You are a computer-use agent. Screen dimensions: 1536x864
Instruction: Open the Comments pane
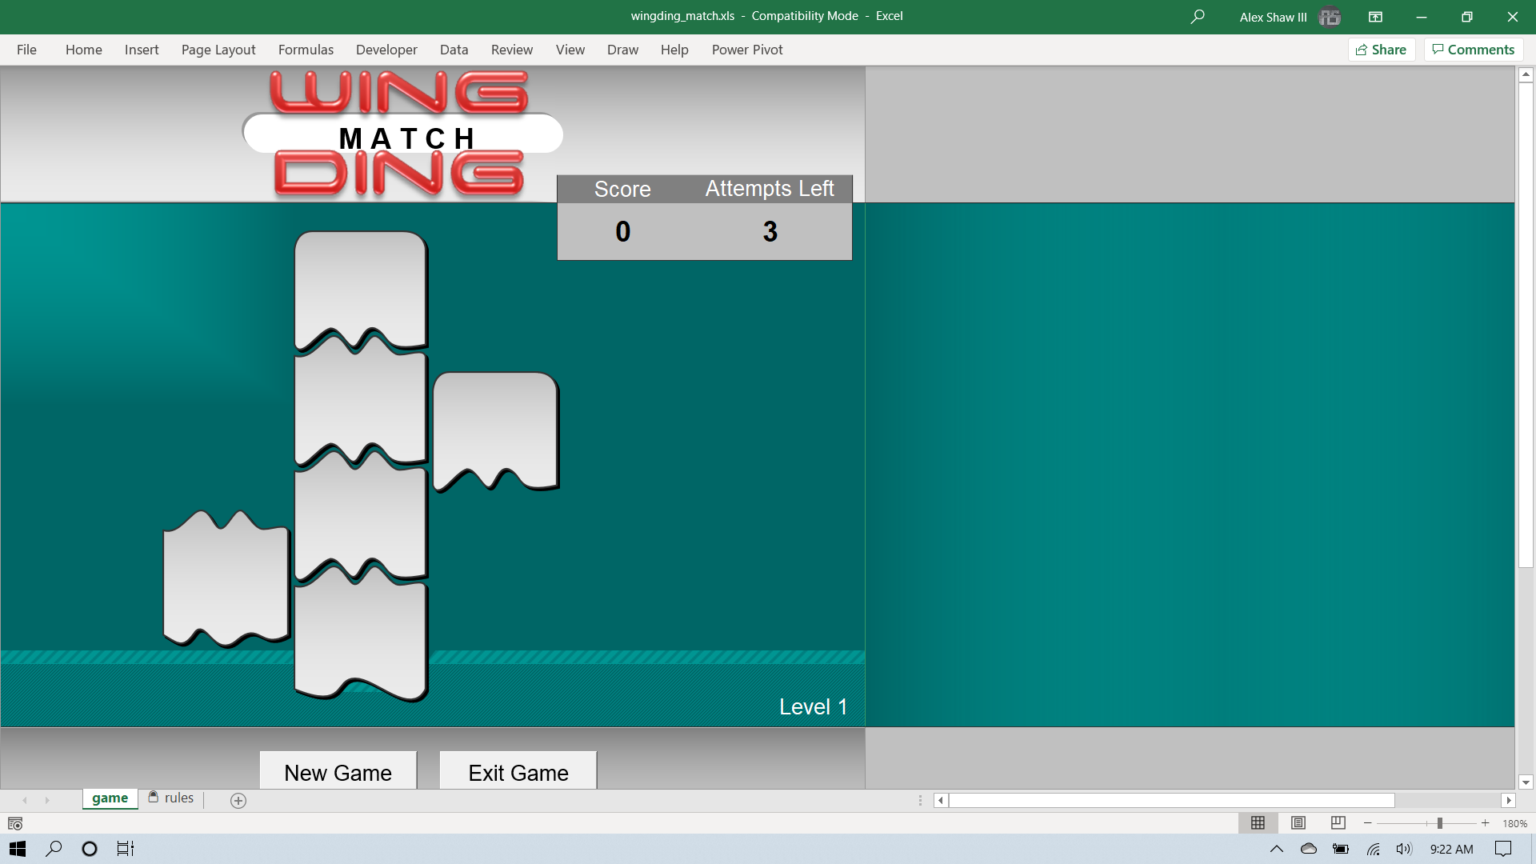1472,49
